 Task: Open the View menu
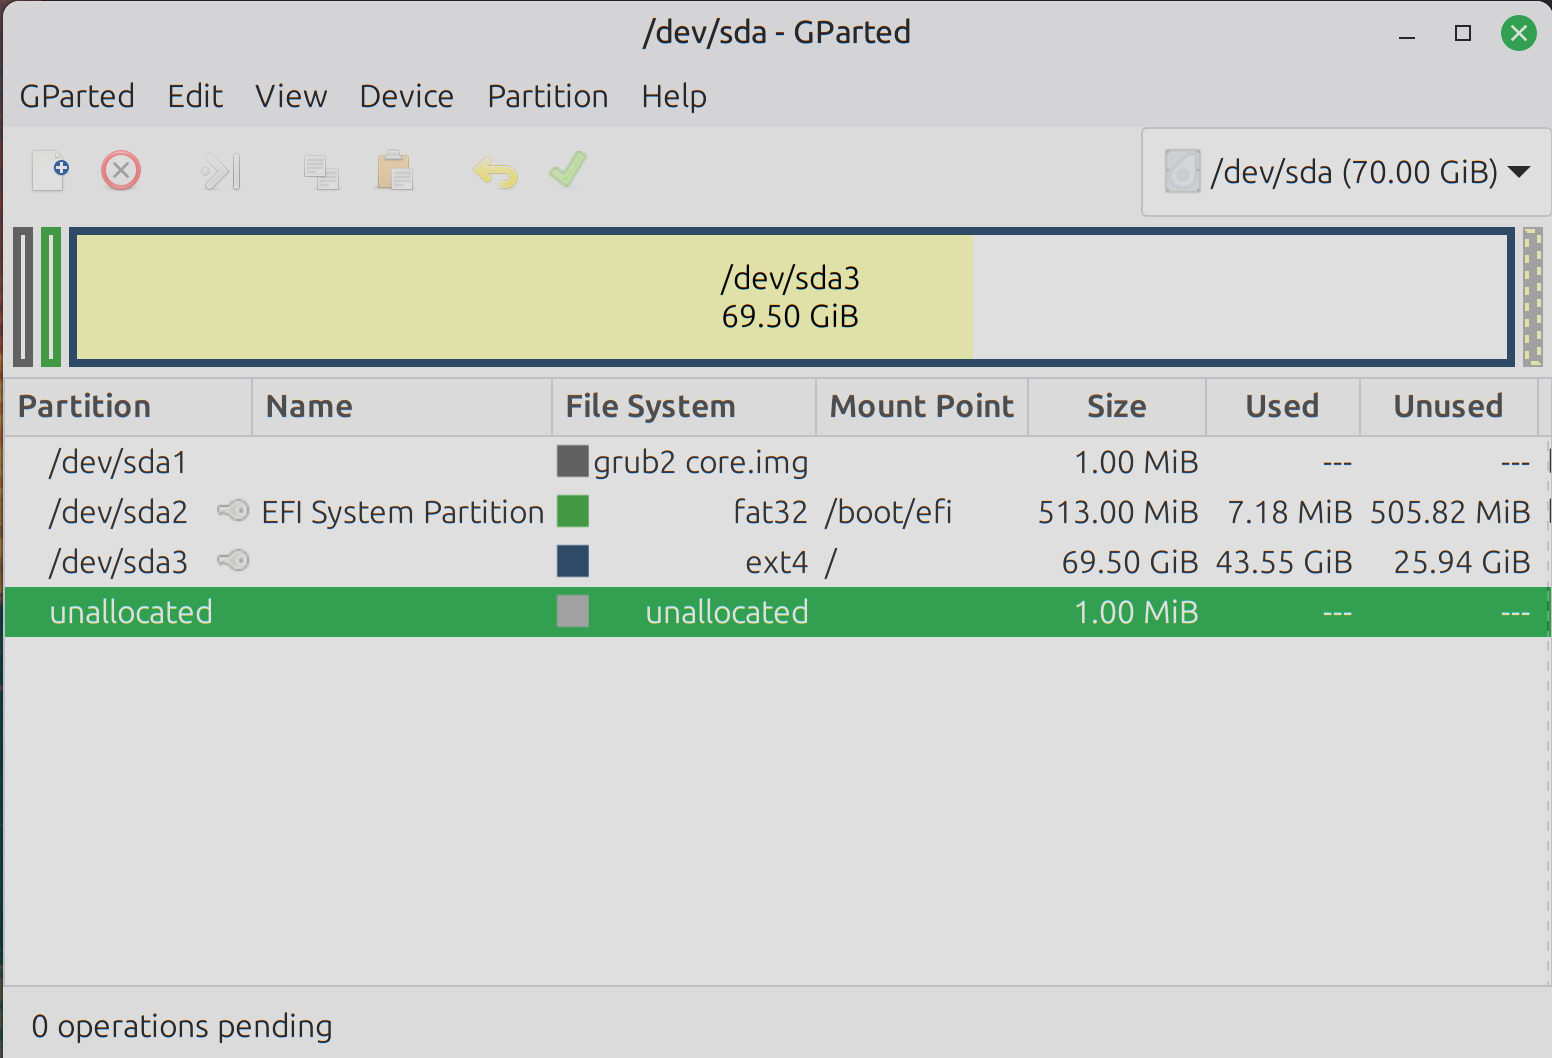pyautogui.click(x=291, y=96)
